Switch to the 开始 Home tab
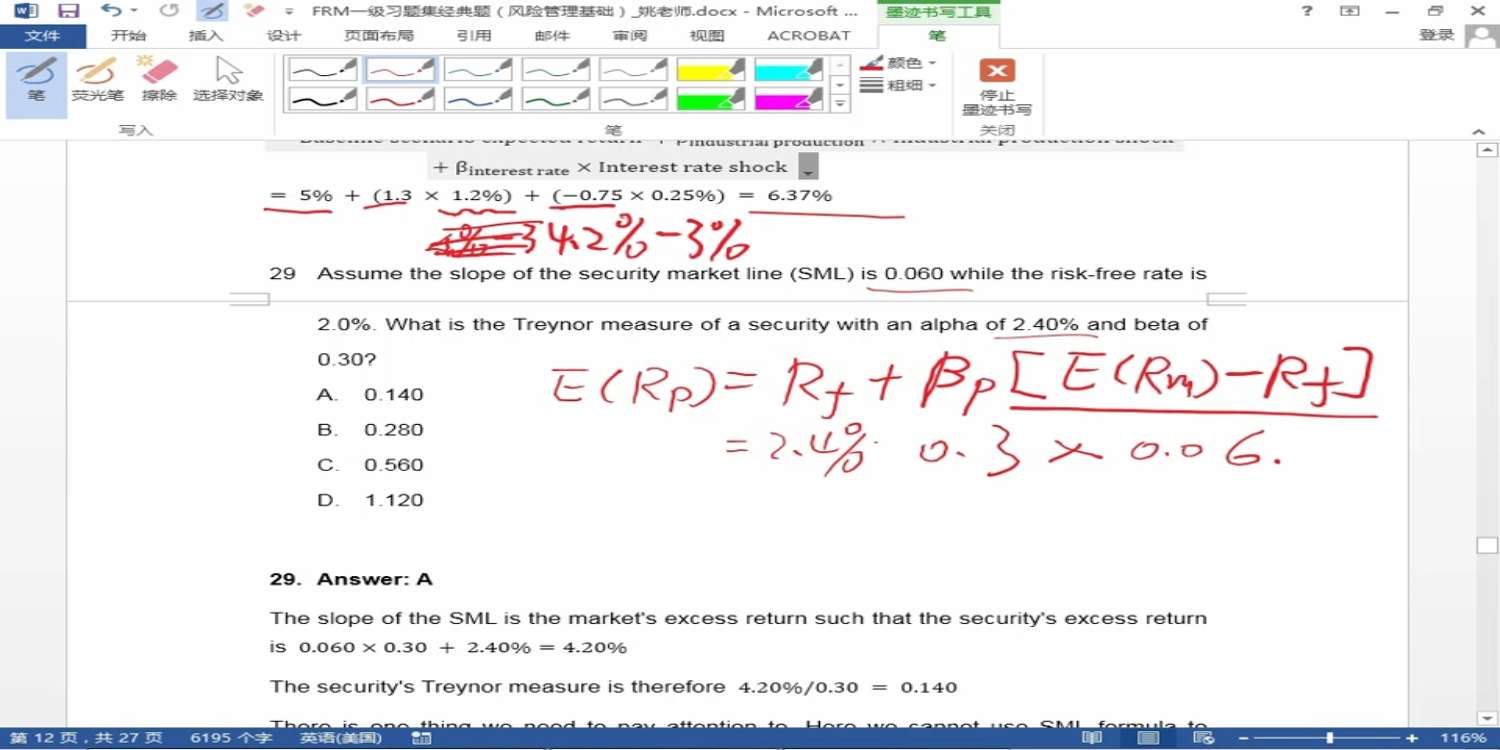1500x750 pixels. coord(128,35)
